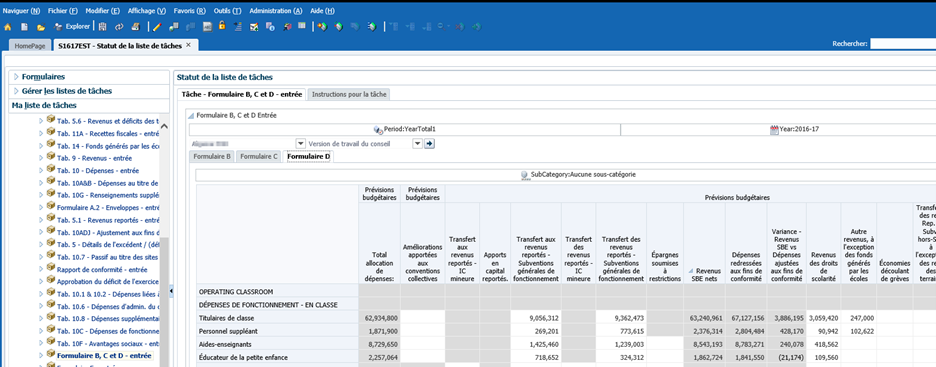Click the padlock lock icon

point(222,26)
